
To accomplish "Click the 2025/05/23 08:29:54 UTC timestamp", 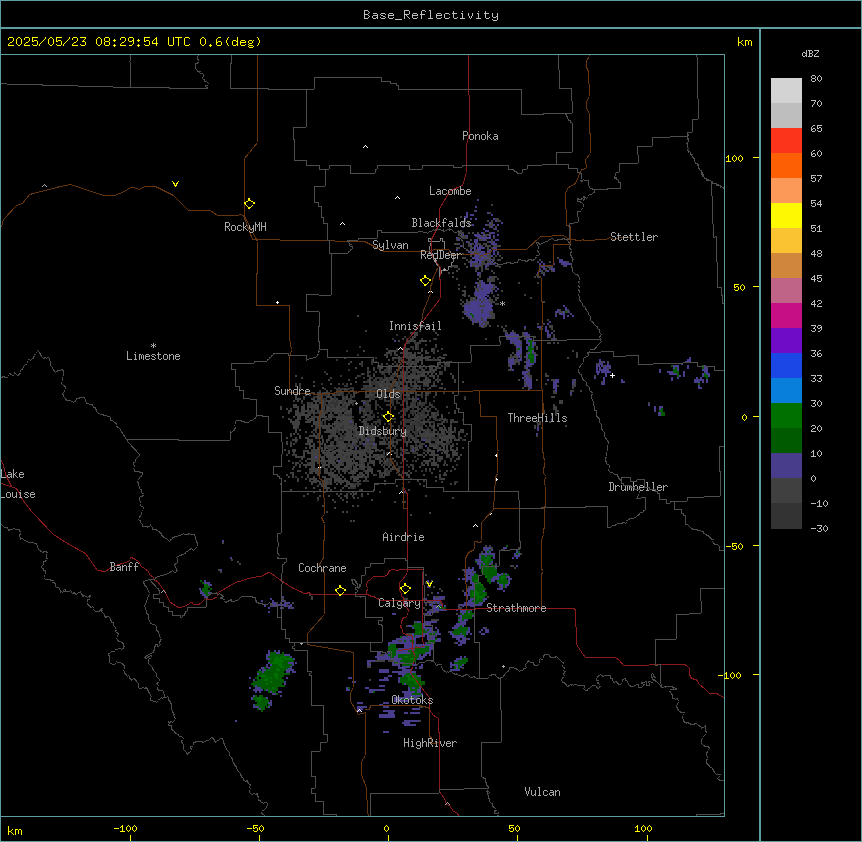I will (x=99, y=42).
